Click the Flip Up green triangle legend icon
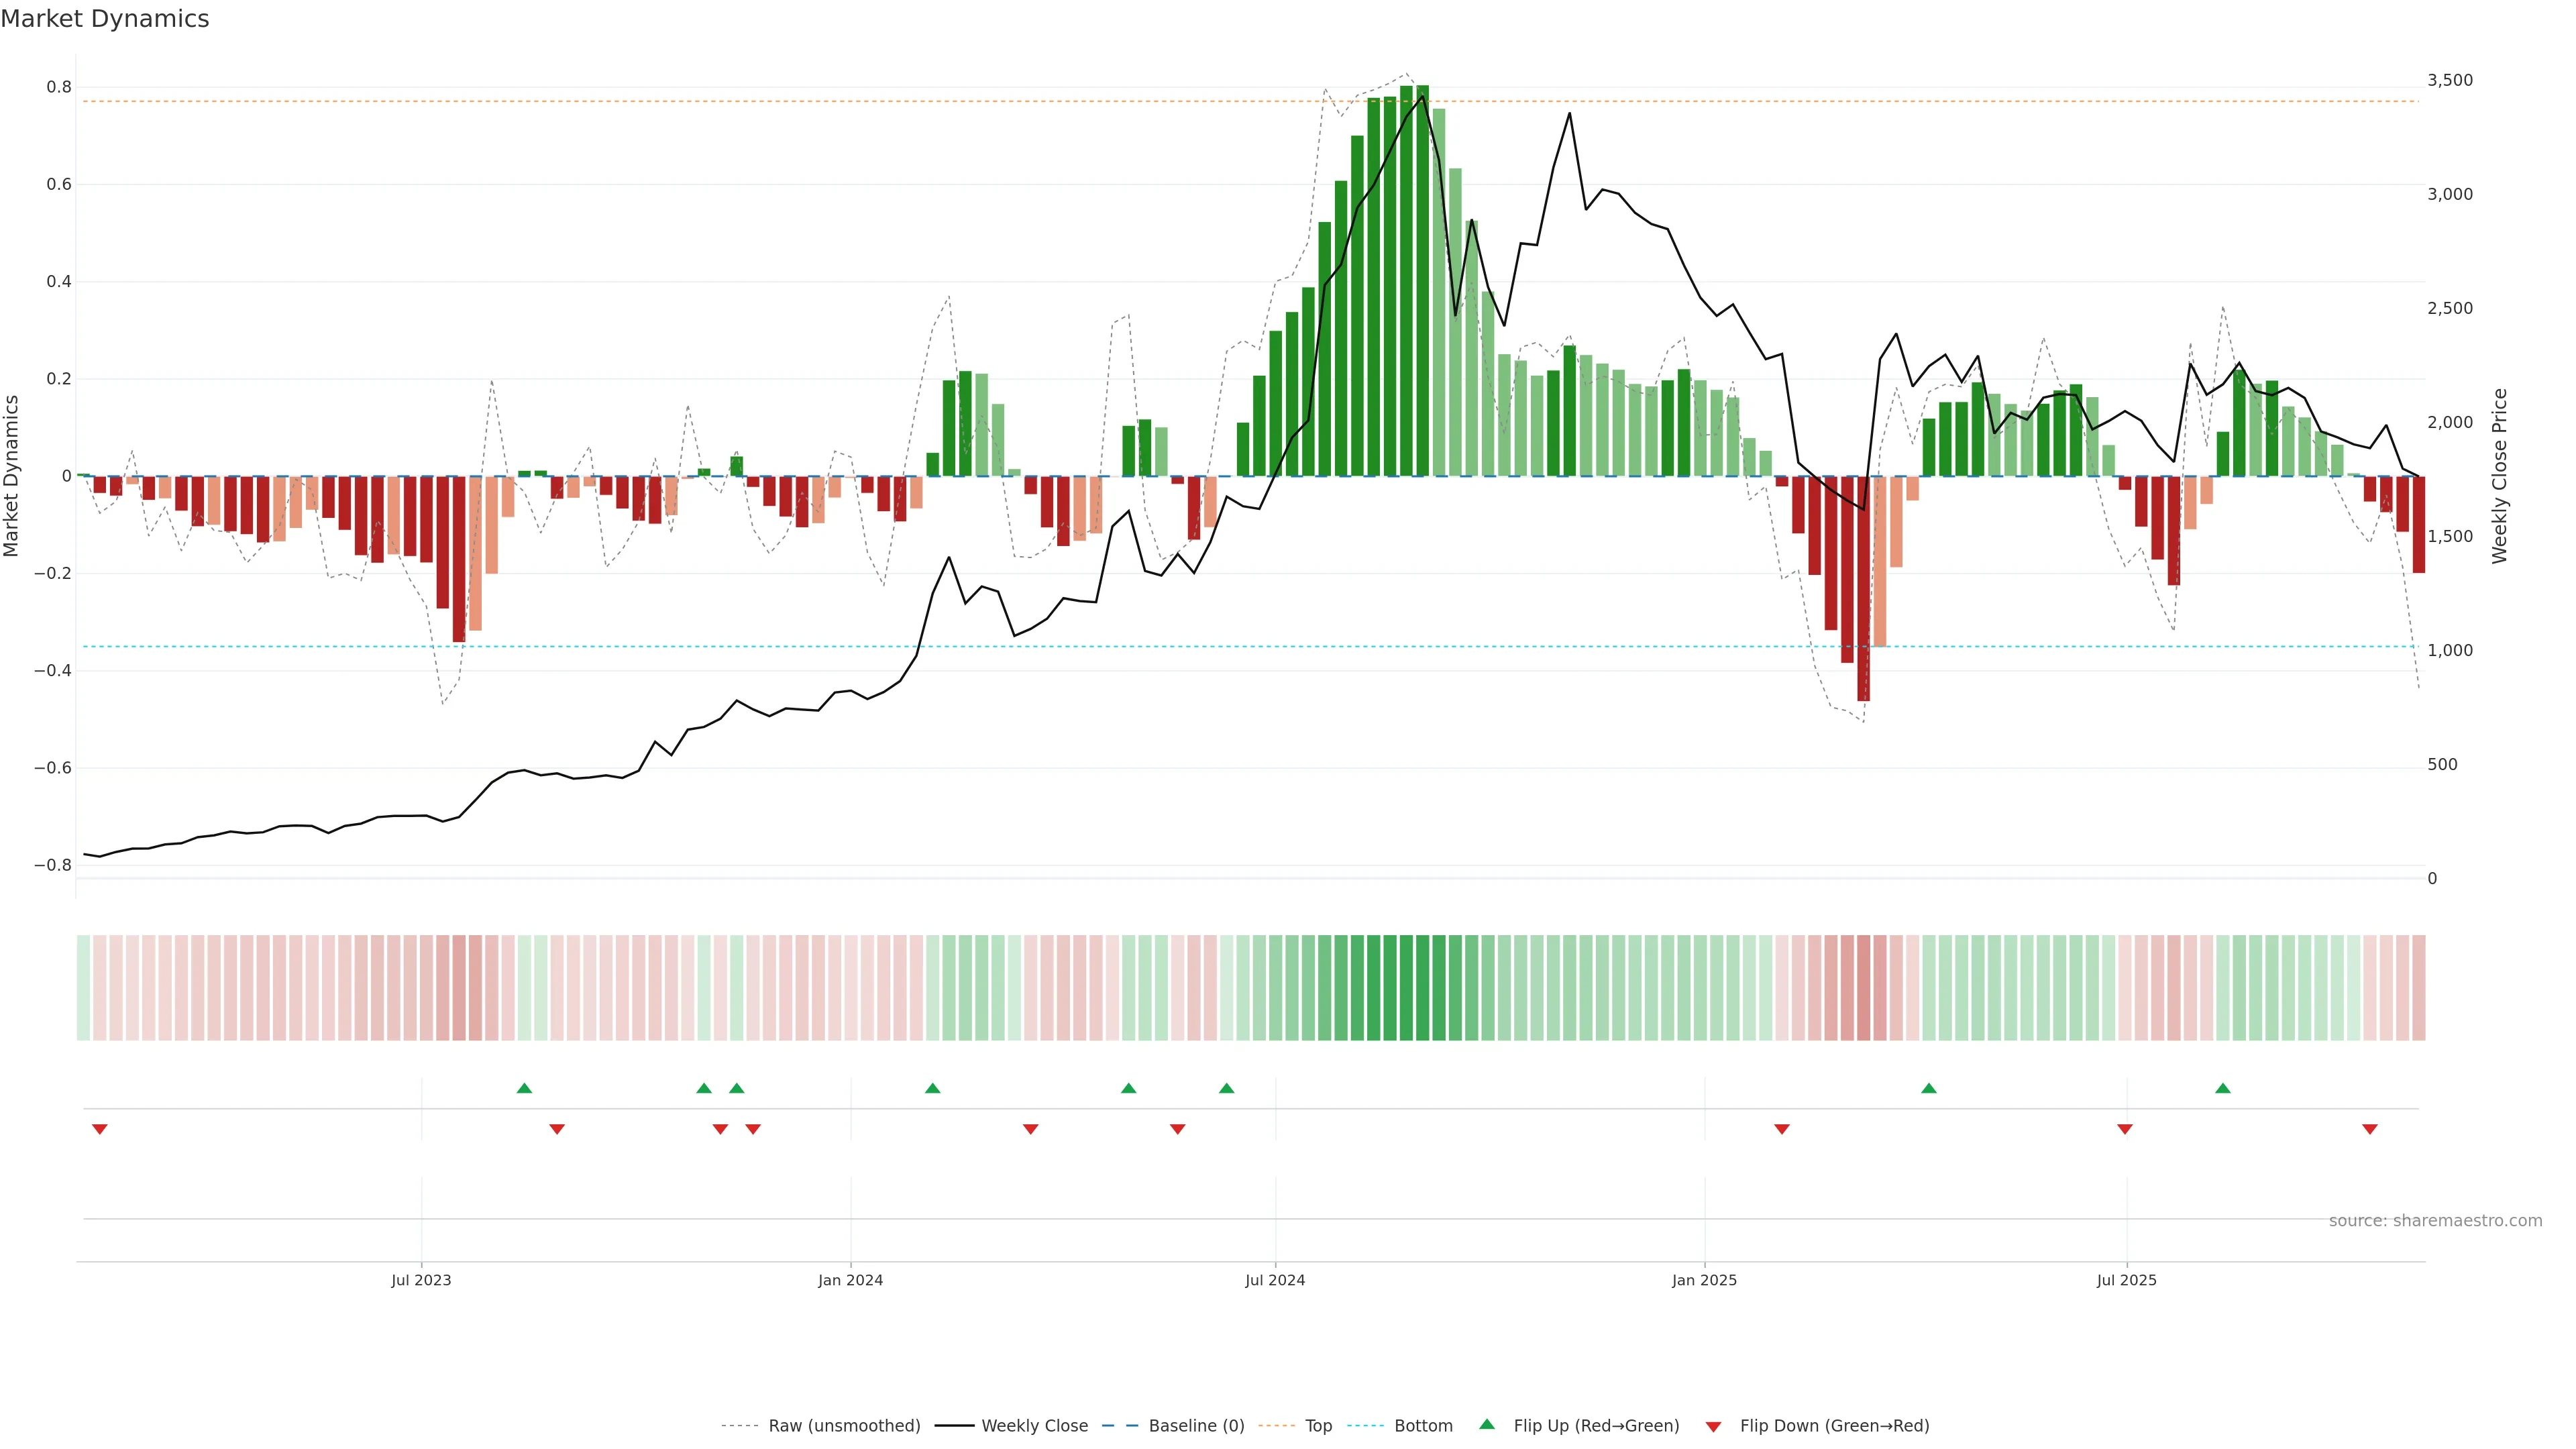 pos(1487,1424)
